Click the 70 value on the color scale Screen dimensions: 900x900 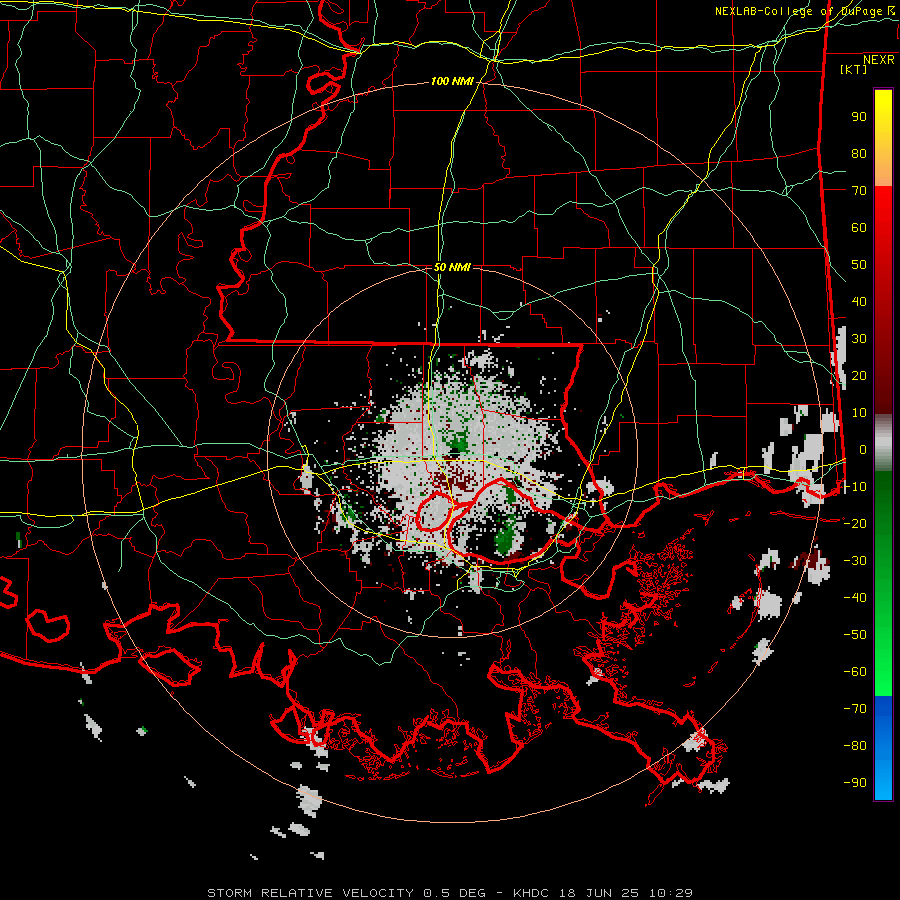(x=859, y=191)
